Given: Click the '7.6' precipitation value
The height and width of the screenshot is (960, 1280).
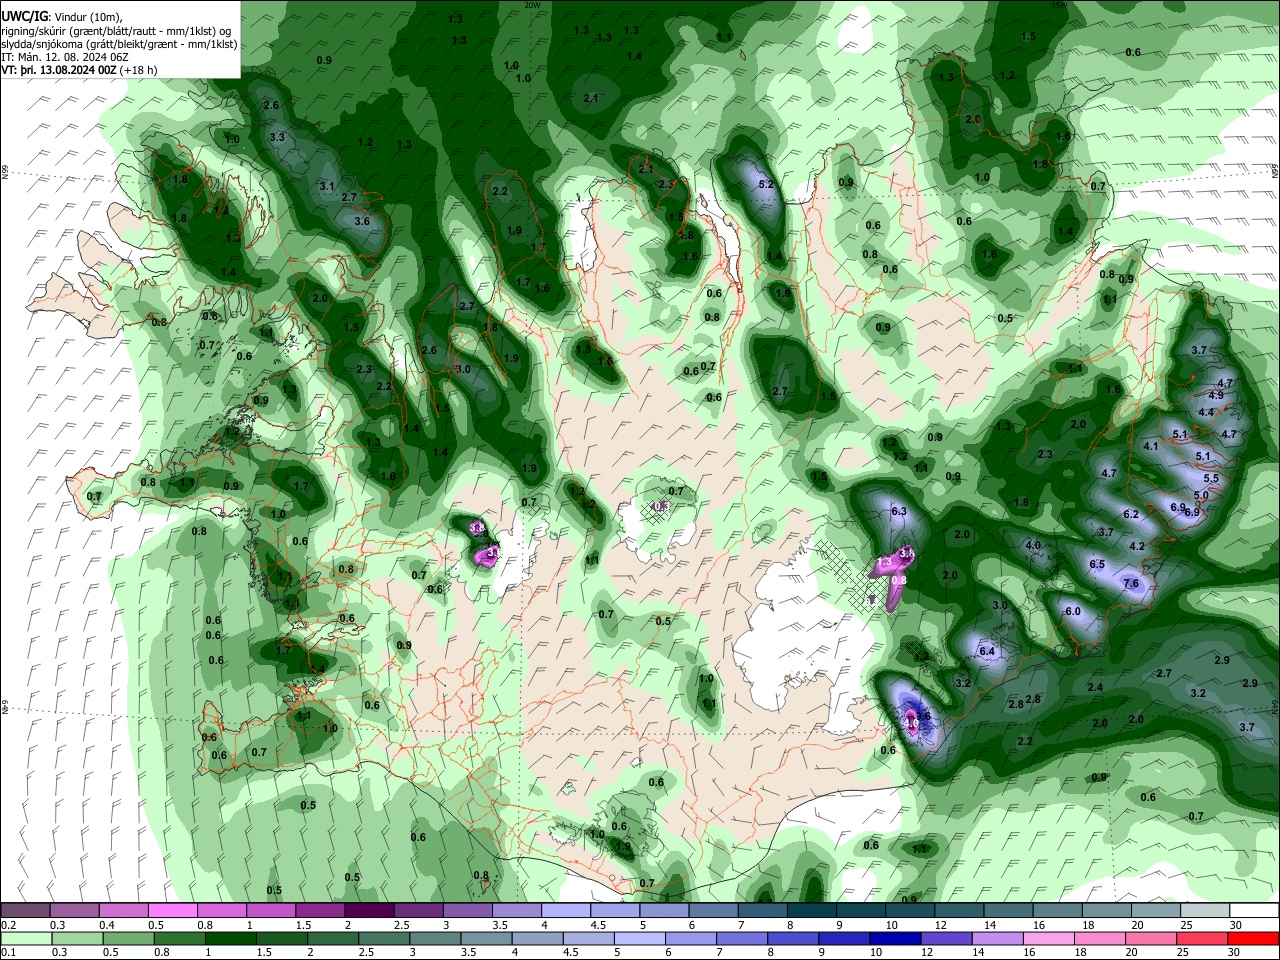Looking at the screenshot, I should (1131, 584).
